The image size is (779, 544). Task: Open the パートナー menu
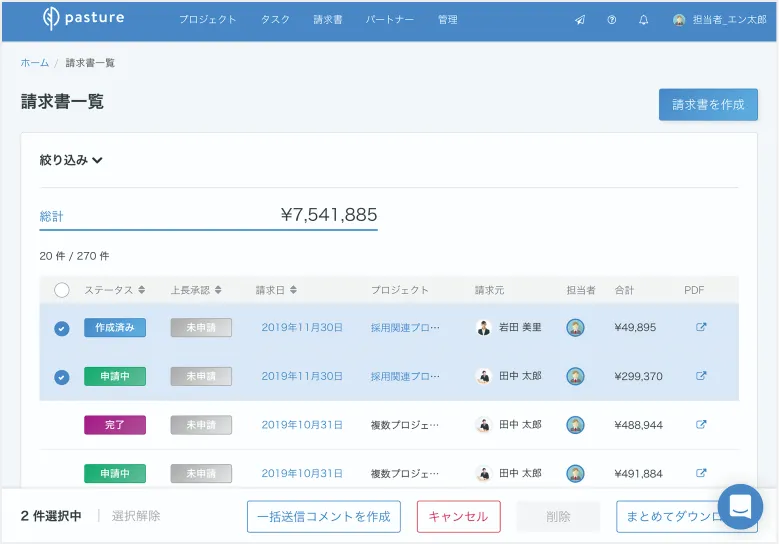click(389, 20)
